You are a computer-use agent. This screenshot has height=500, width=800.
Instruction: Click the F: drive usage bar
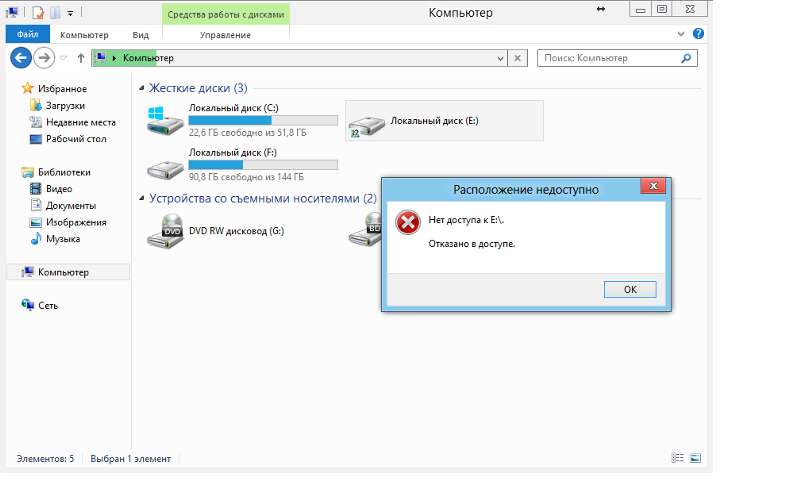(x=263, y=165)
